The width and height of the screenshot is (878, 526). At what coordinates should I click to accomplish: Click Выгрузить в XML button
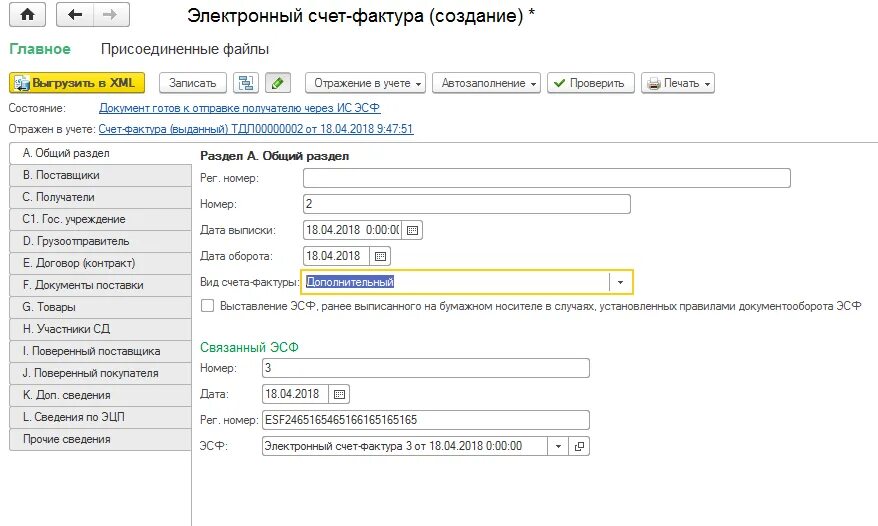pos(77,83)
